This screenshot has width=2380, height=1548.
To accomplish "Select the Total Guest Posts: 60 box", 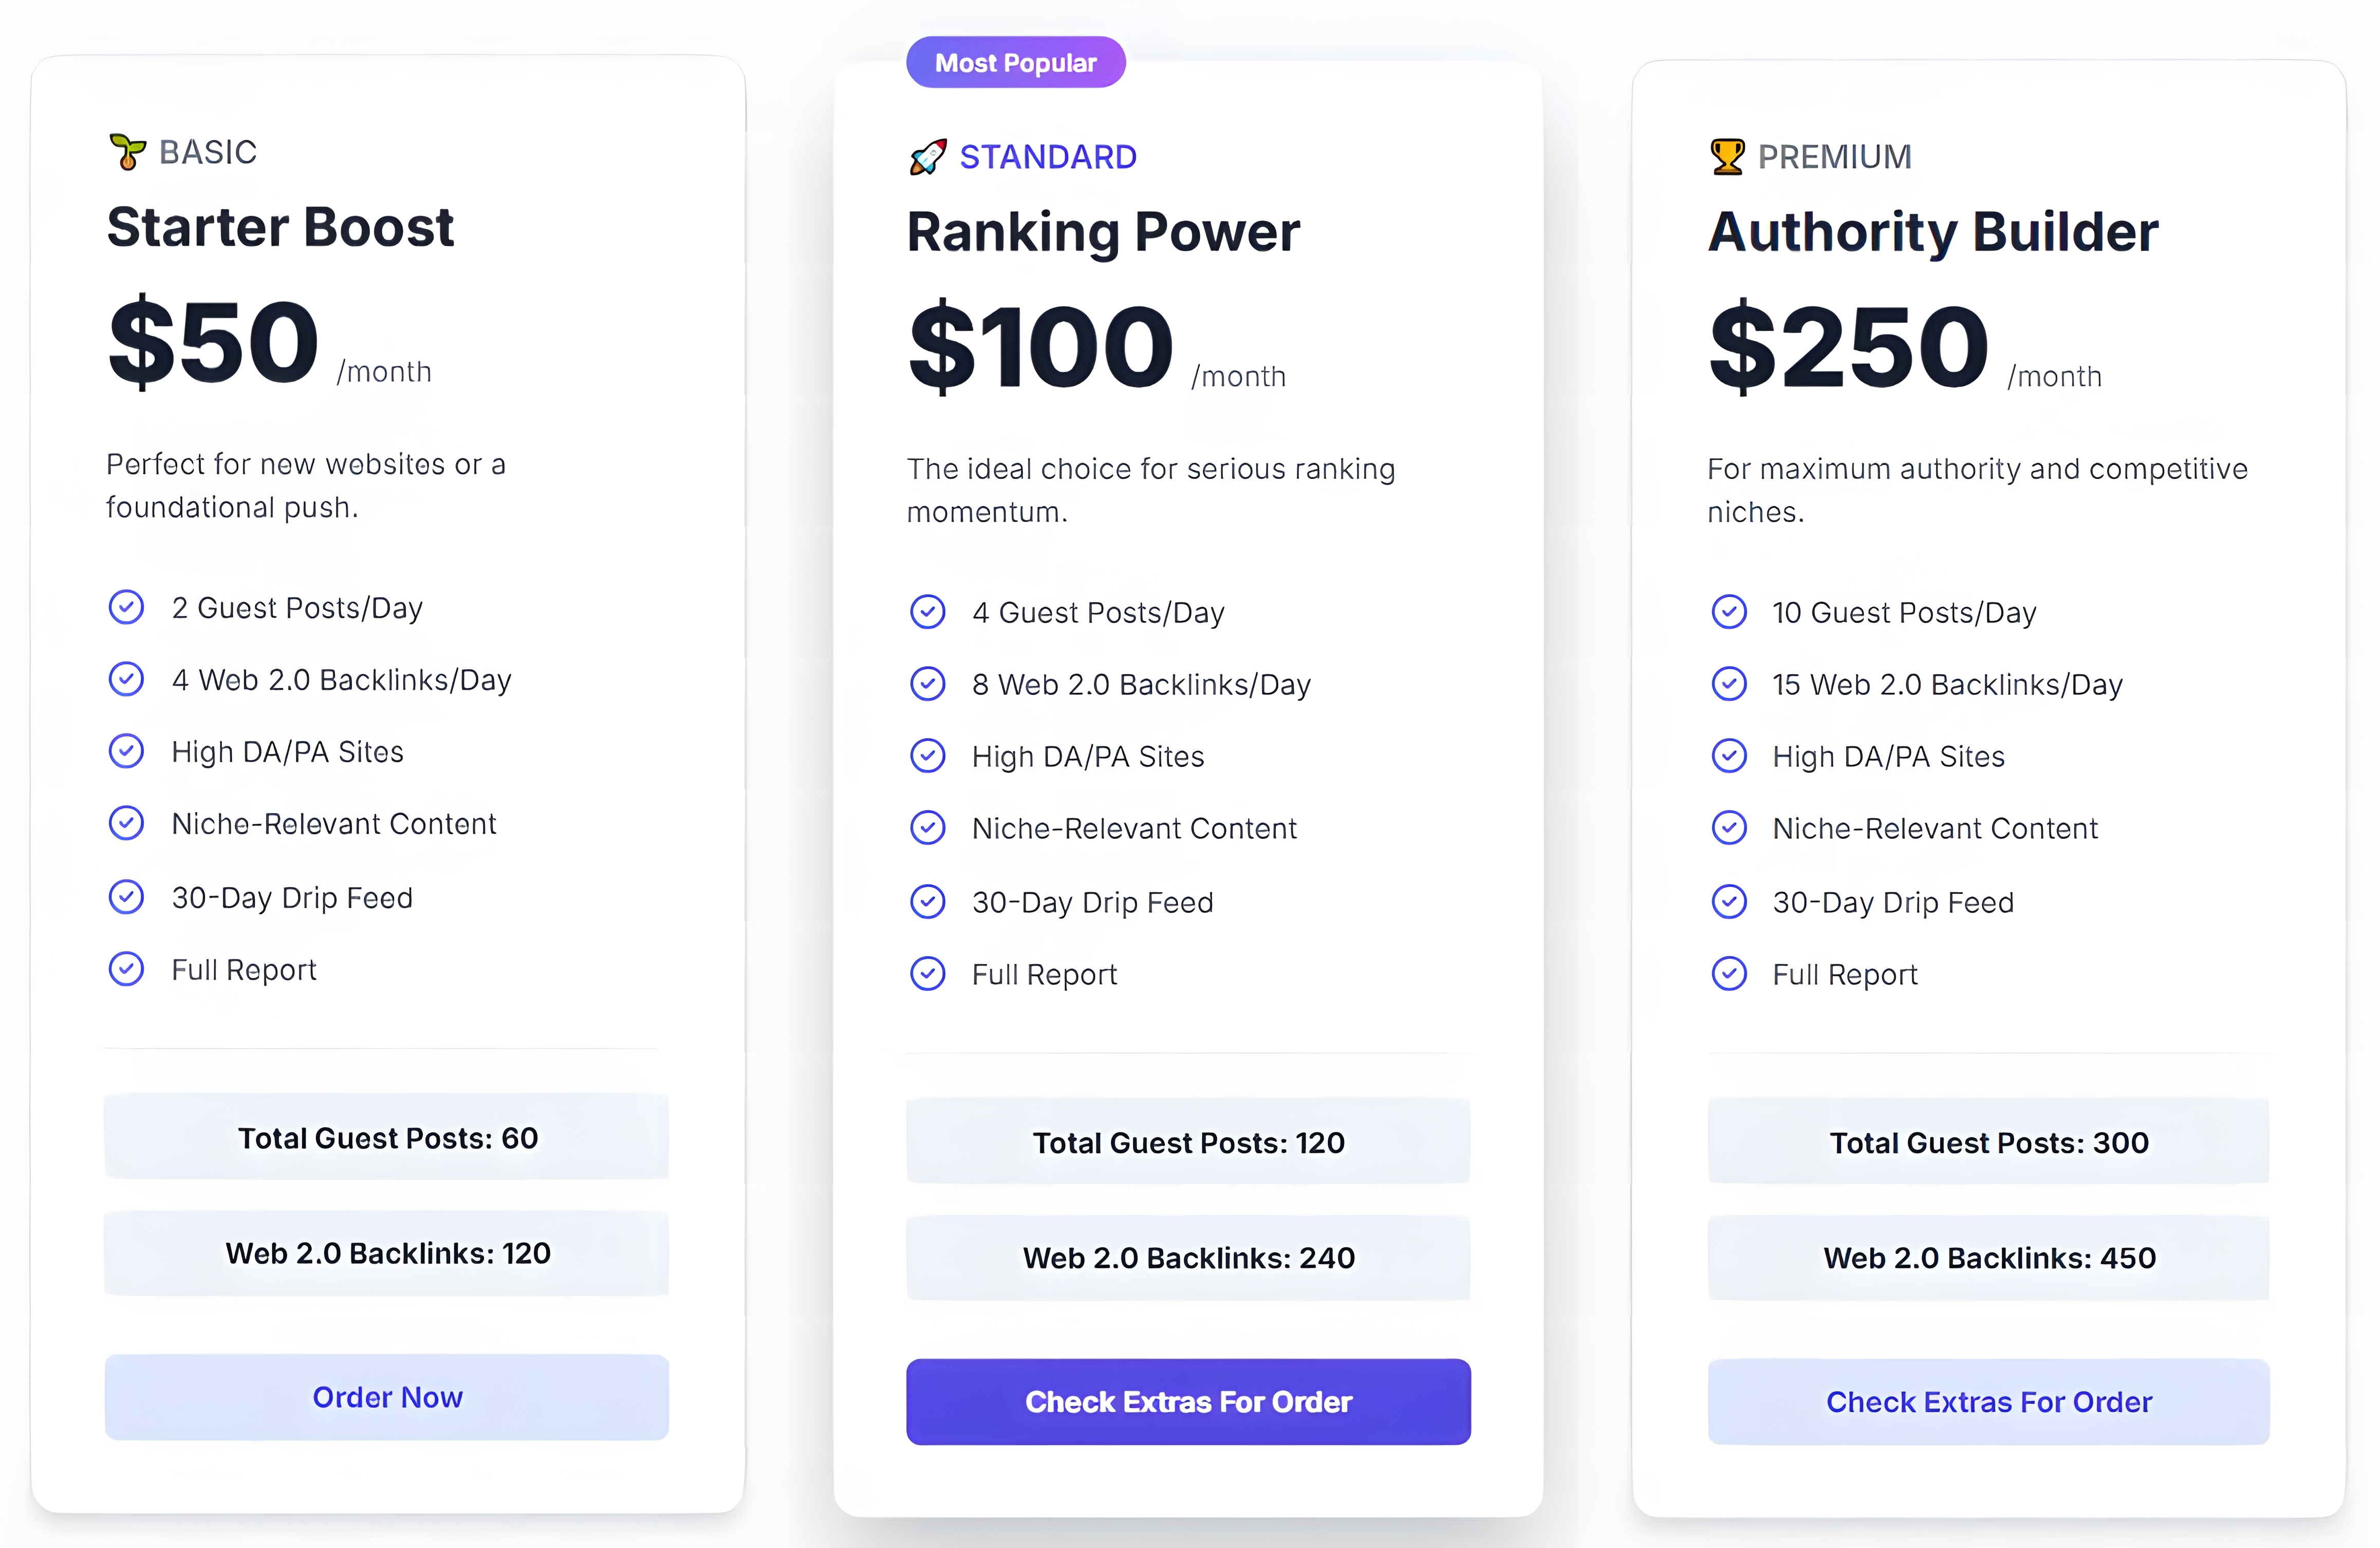I will tap(387, 1137).
